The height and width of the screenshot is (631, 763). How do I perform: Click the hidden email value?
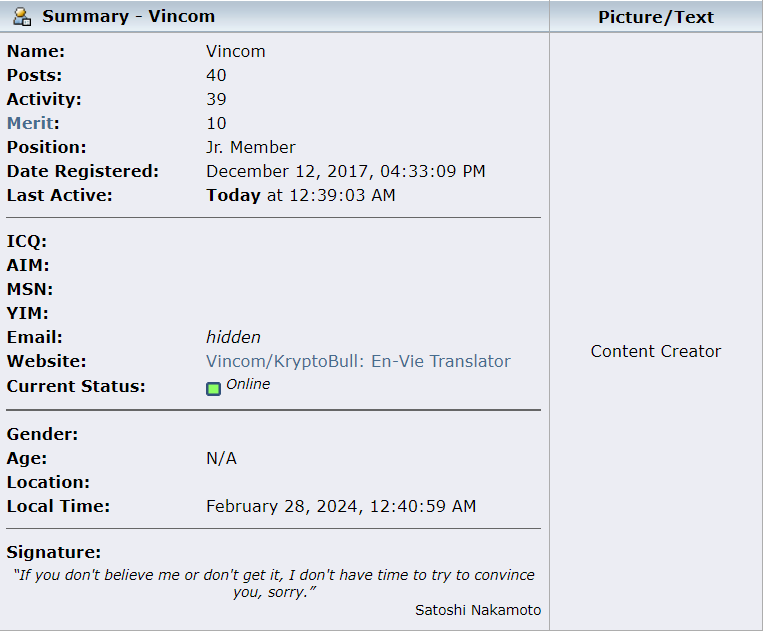[234, 337]
